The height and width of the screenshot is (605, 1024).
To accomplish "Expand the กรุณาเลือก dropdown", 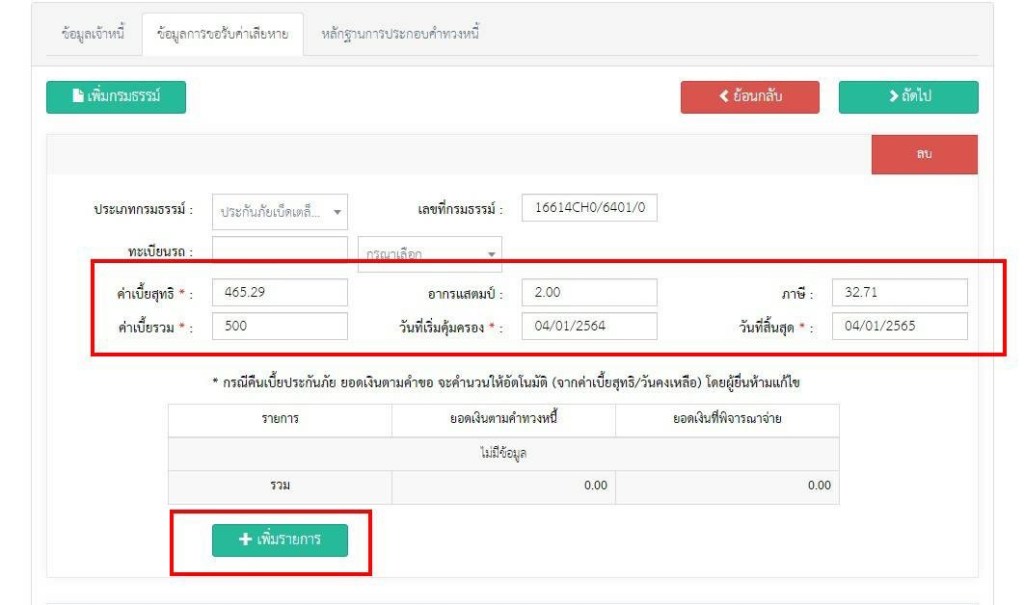I will pyautogui.click(x=429, y=254).
